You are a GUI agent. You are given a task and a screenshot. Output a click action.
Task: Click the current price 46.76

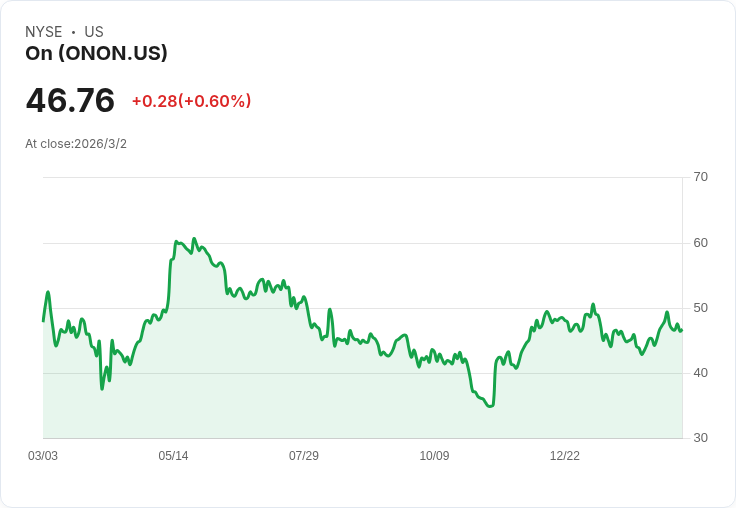[x=70, y=101]
